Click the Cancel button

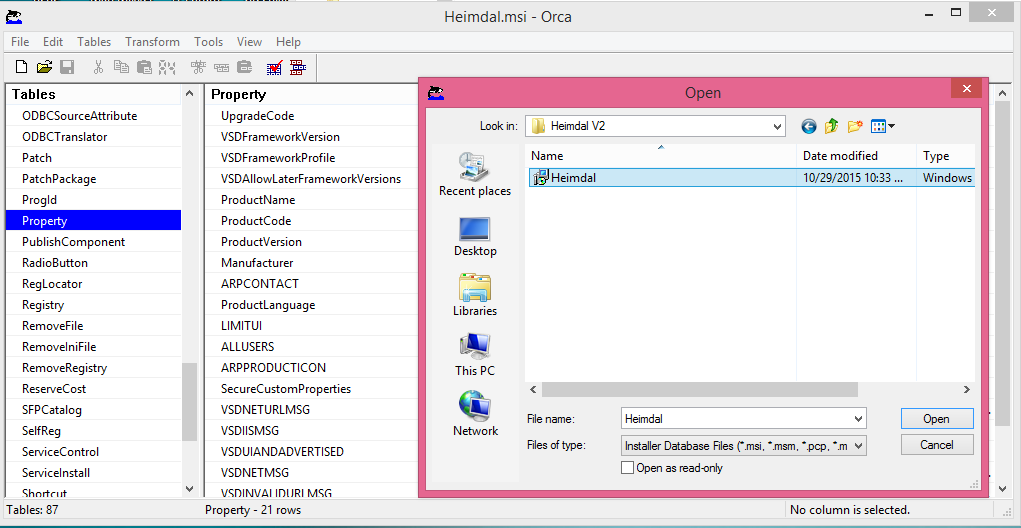(x=936, y=445)
